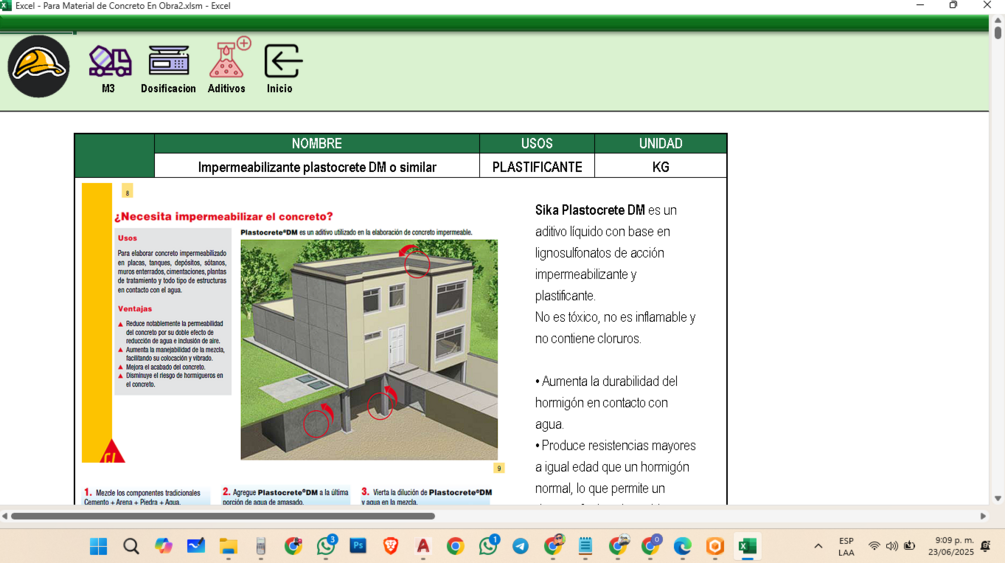Click the yellow hard hat logo
Viewport: 1005px width, 563px height.
pyautogui.click(x=38, y=66)
